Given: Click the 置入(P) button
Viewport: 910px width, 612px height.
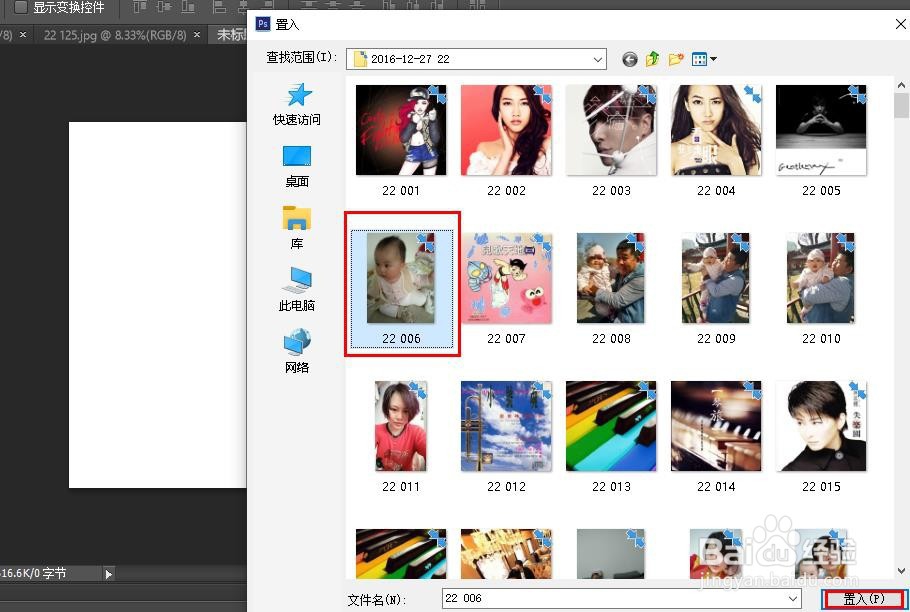Looking at the screenshot, I should point(864,599).
